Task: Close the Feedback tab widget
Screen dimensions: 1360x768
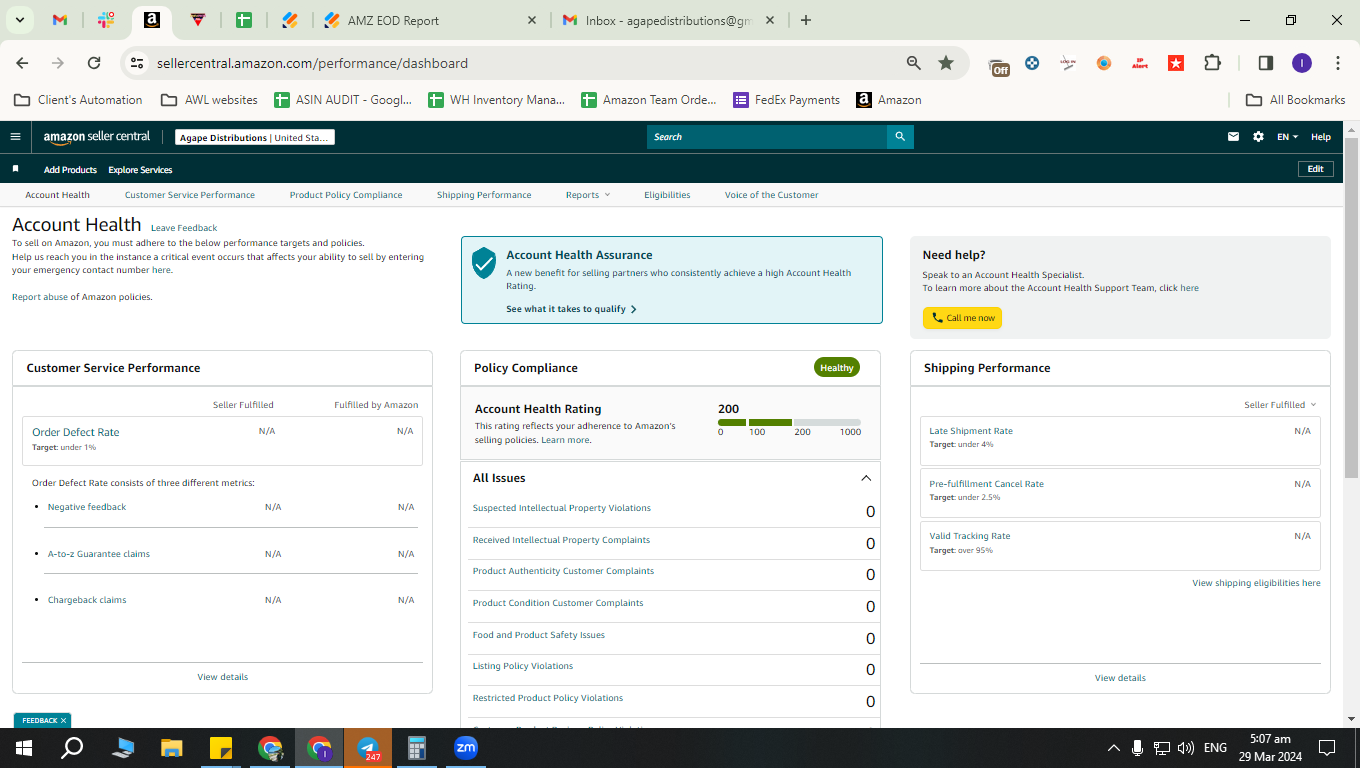Action: tap(63, 721)
